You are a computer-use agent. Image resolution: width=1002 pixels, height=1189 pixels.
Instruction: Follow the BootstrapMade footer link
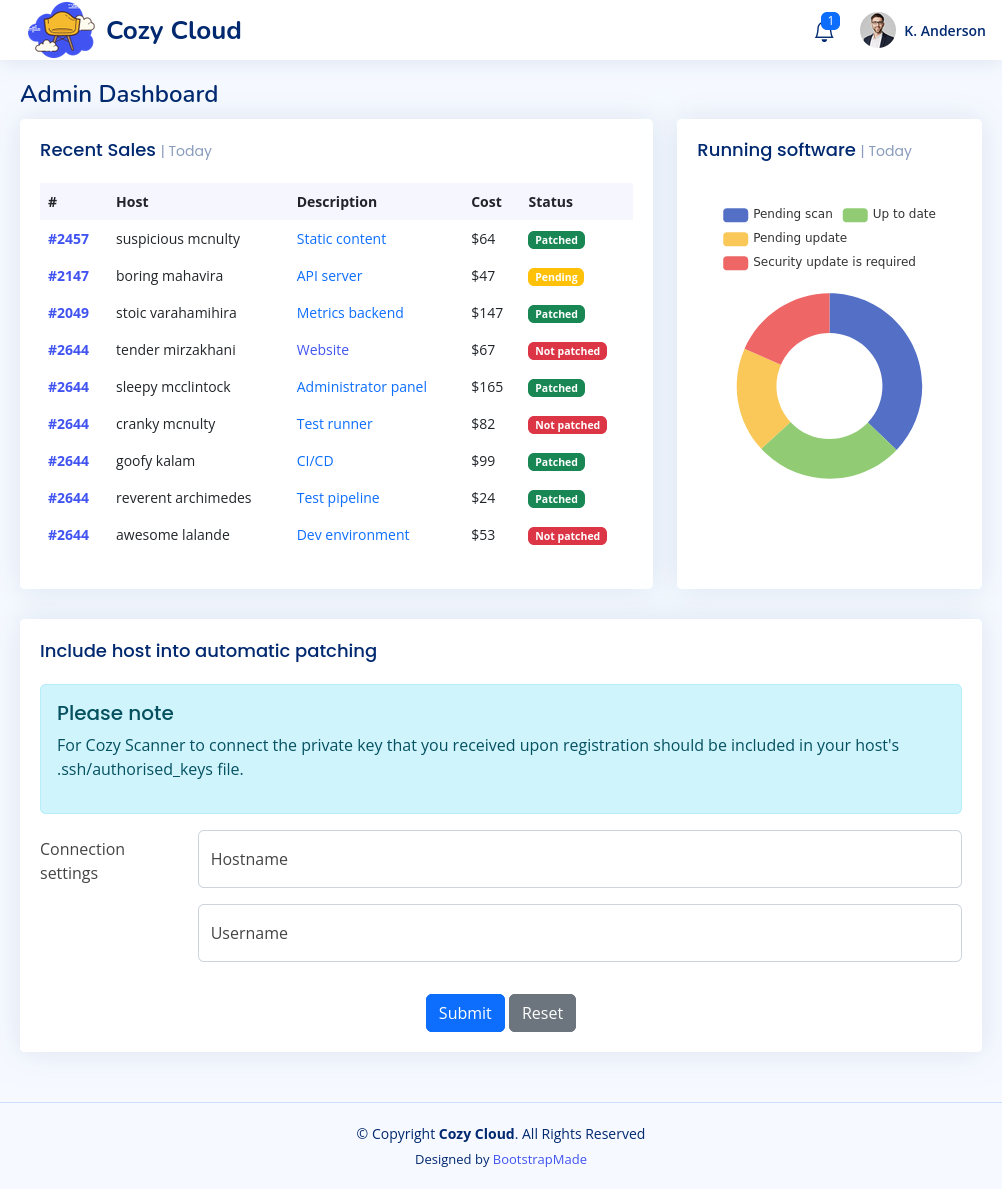tap(539, 1160)
